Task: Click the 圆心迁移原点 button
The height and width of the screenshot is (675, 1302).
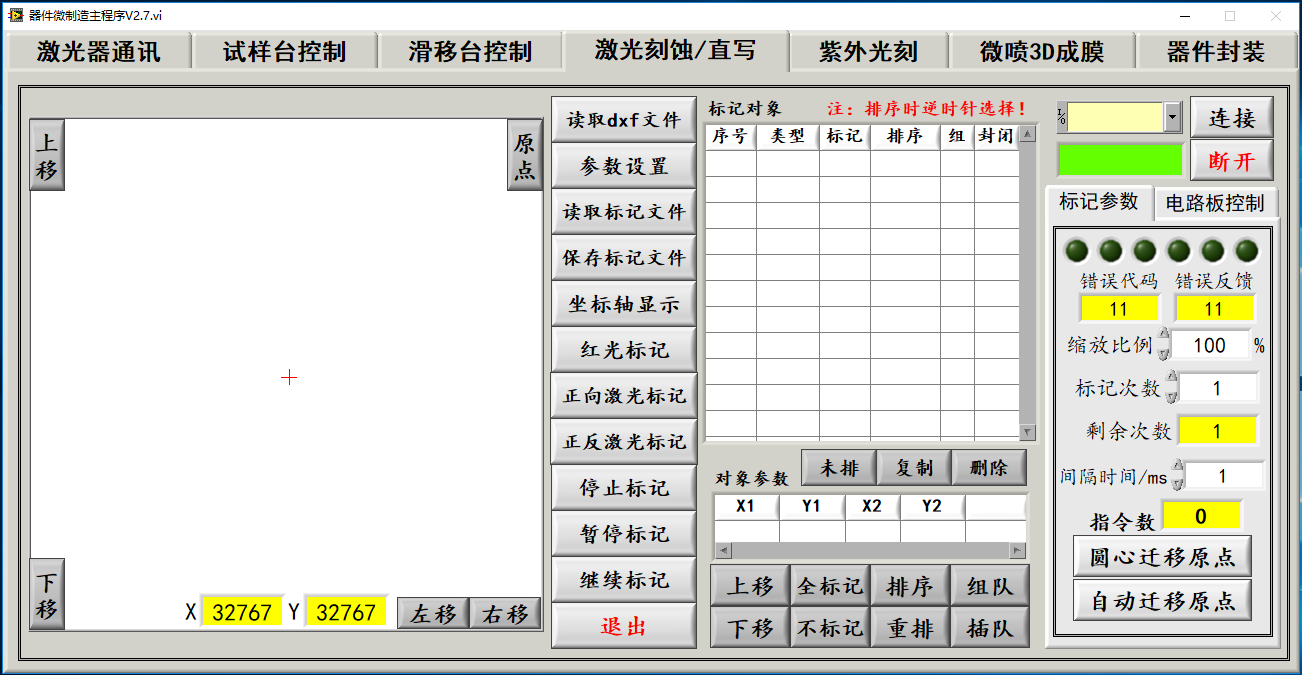Action: click(x=1161, y=556)
